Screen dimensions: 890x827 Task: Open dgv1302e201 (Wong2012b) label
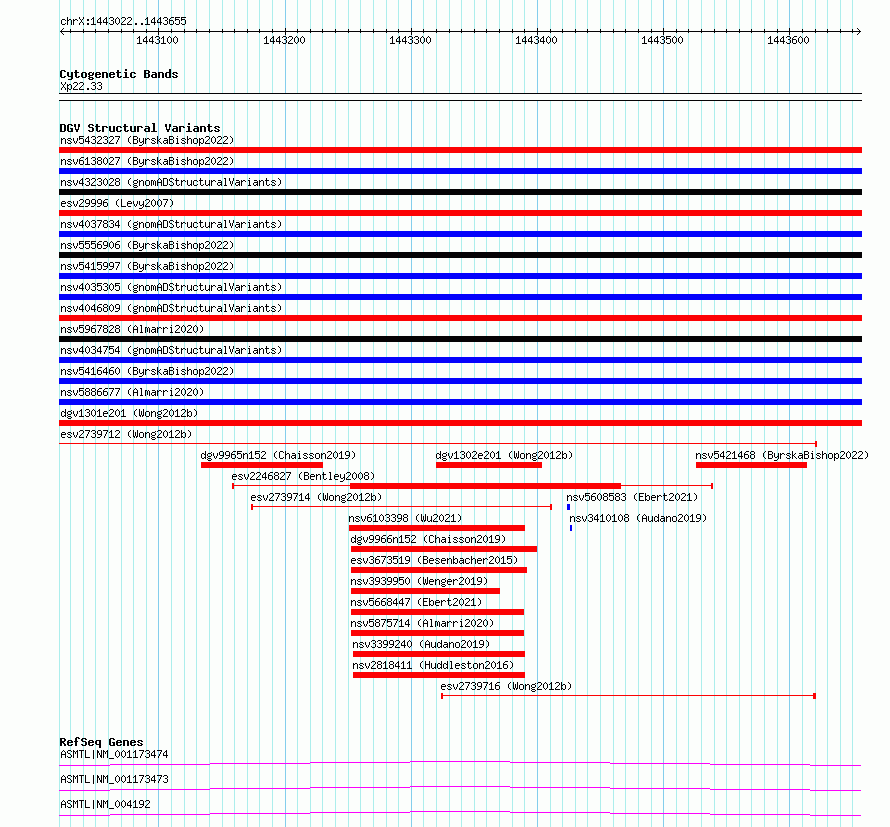504,455
